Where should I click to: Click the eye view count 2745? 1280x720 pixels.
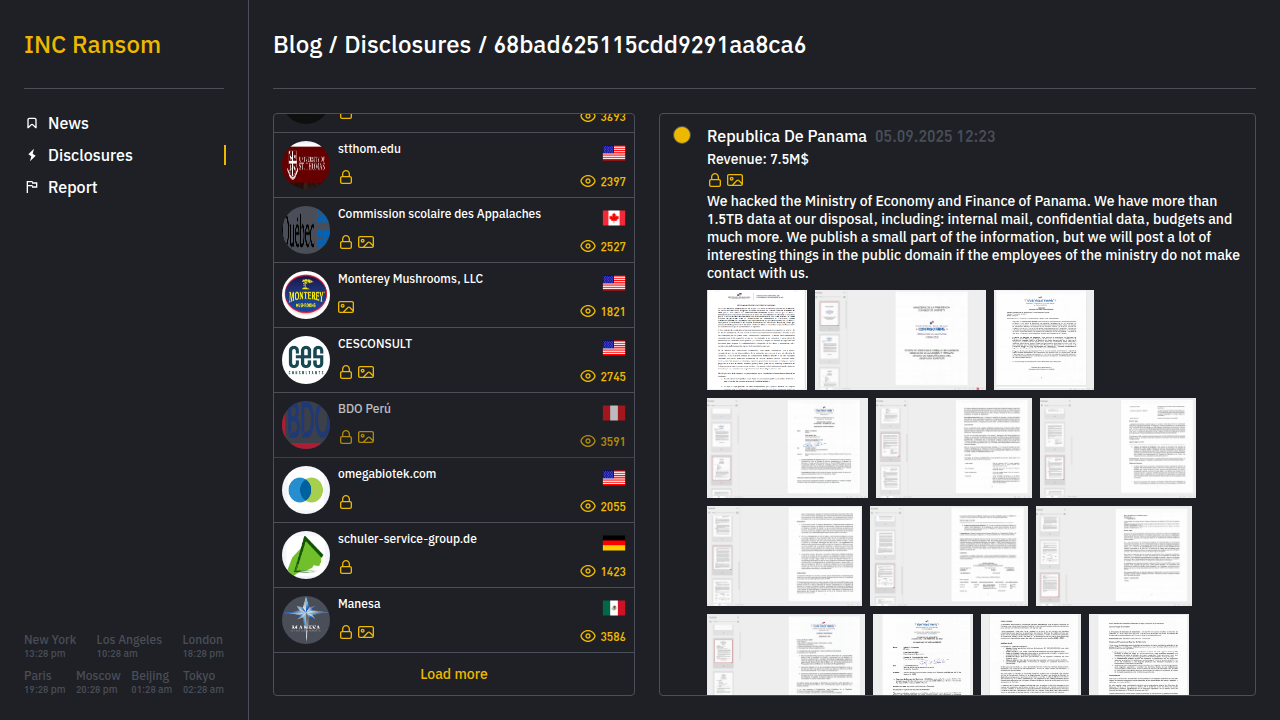[603, 376]
